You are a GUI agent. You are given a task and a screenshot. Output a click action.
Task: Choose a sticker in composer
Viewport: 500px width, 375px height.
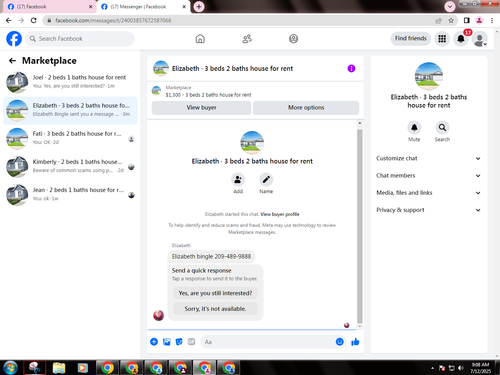[179, 342]
